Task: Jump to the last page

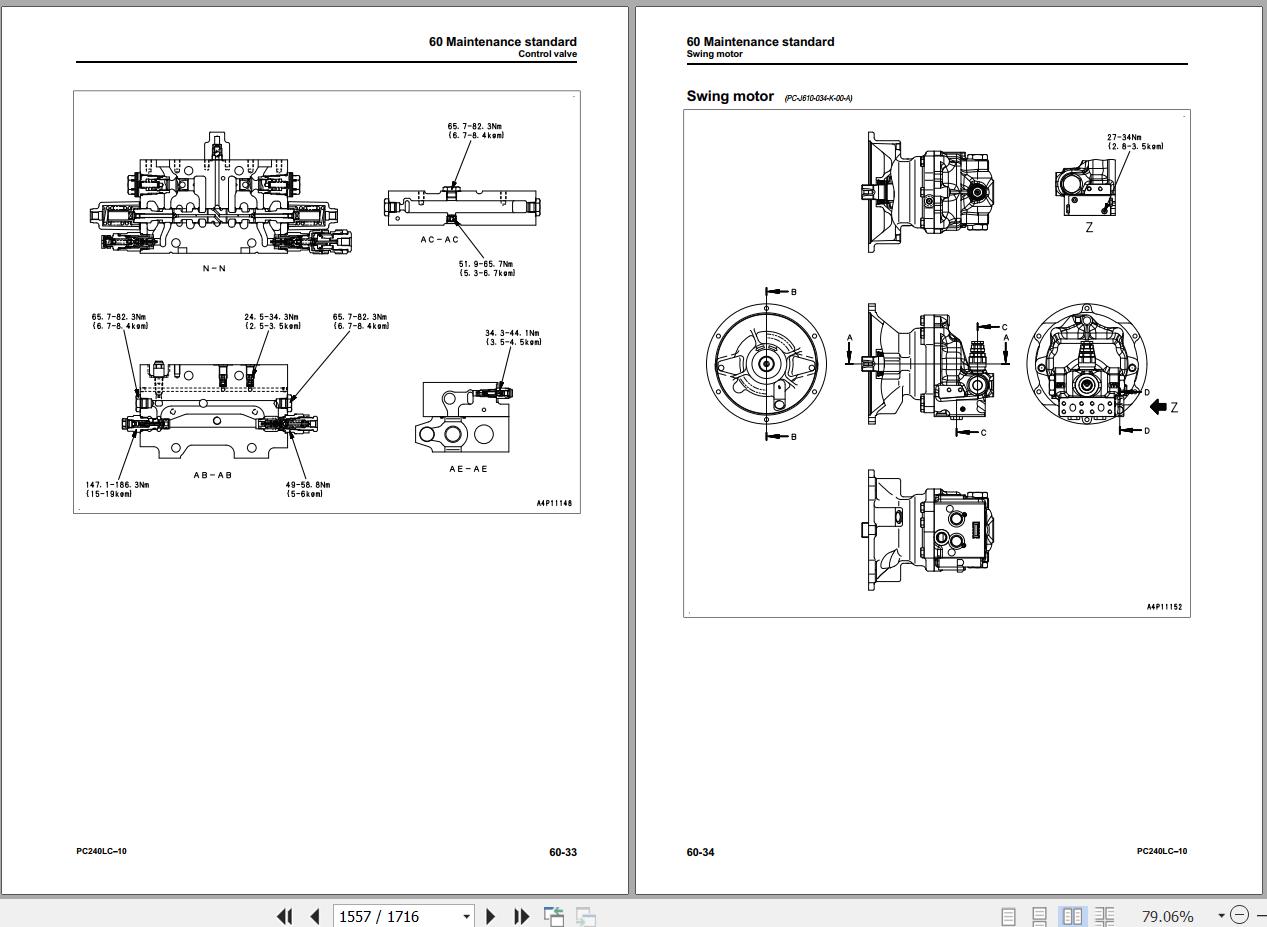Action: (x=521, y=916)
